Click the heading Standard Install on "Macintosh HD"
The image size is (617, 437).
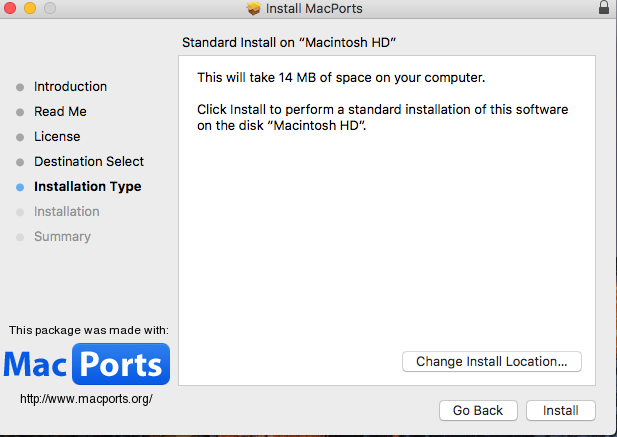289,42
